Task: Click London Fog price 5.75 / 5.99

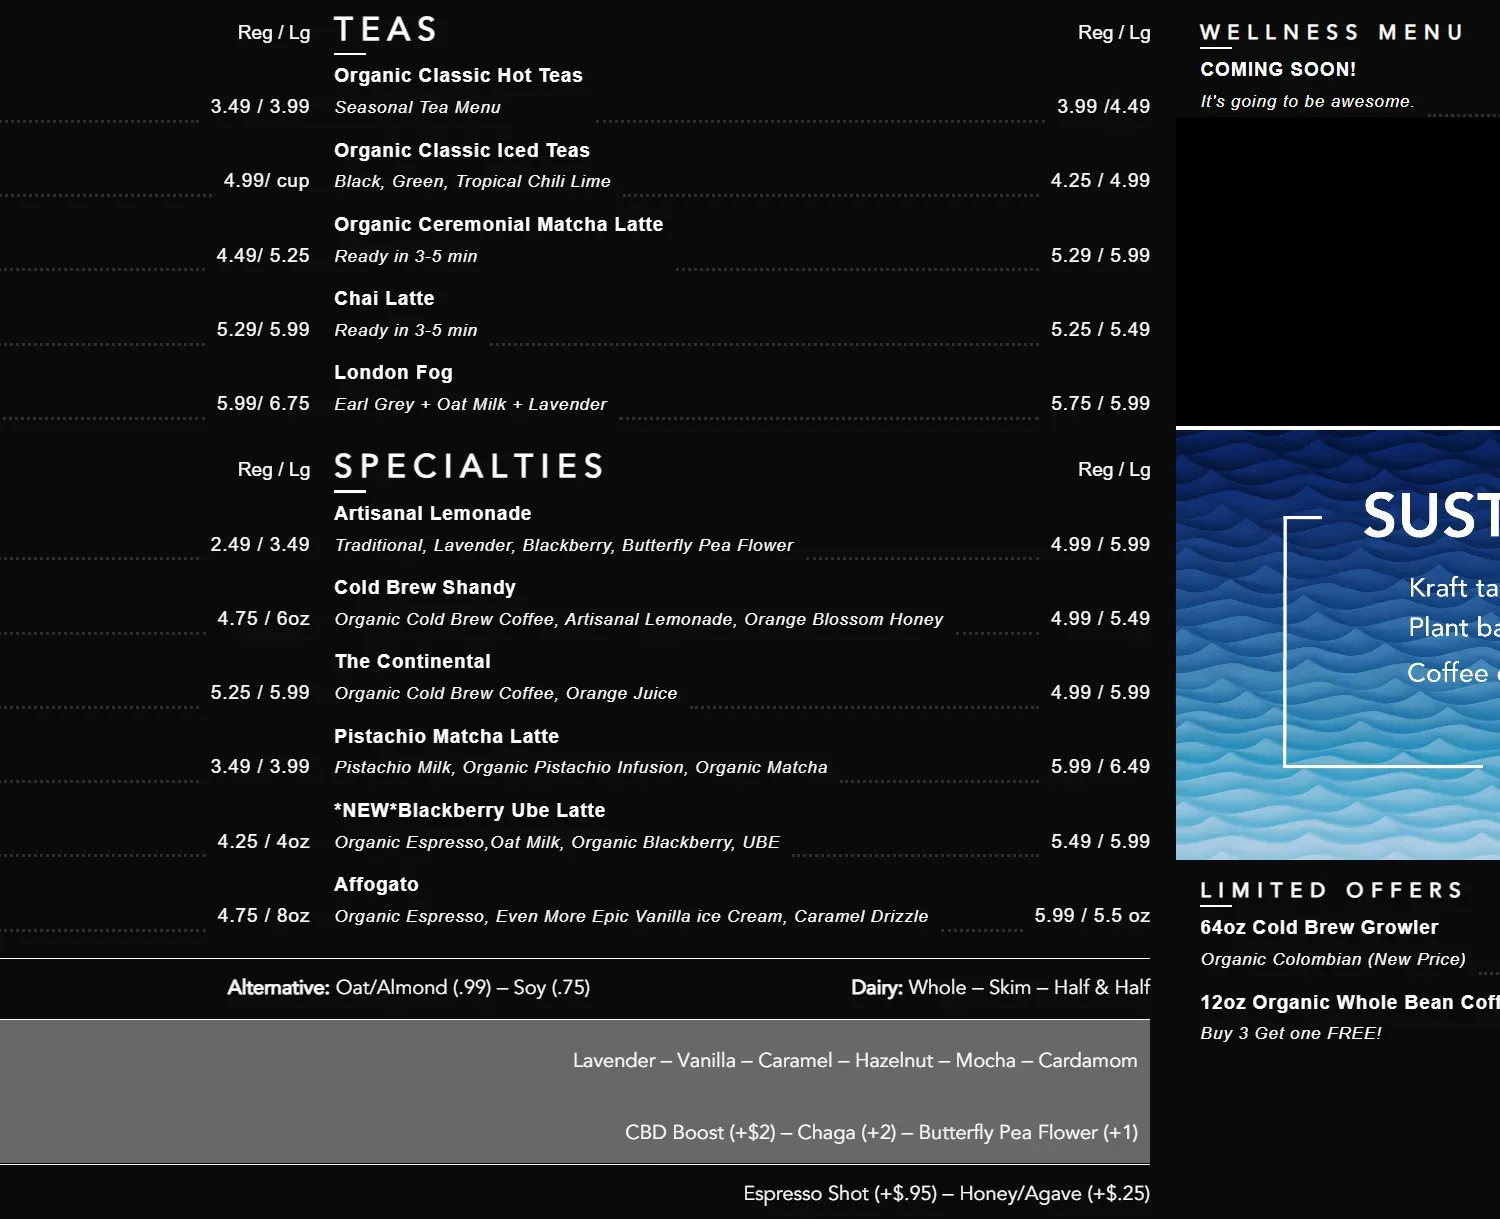Action: [x=1100, y=403]
